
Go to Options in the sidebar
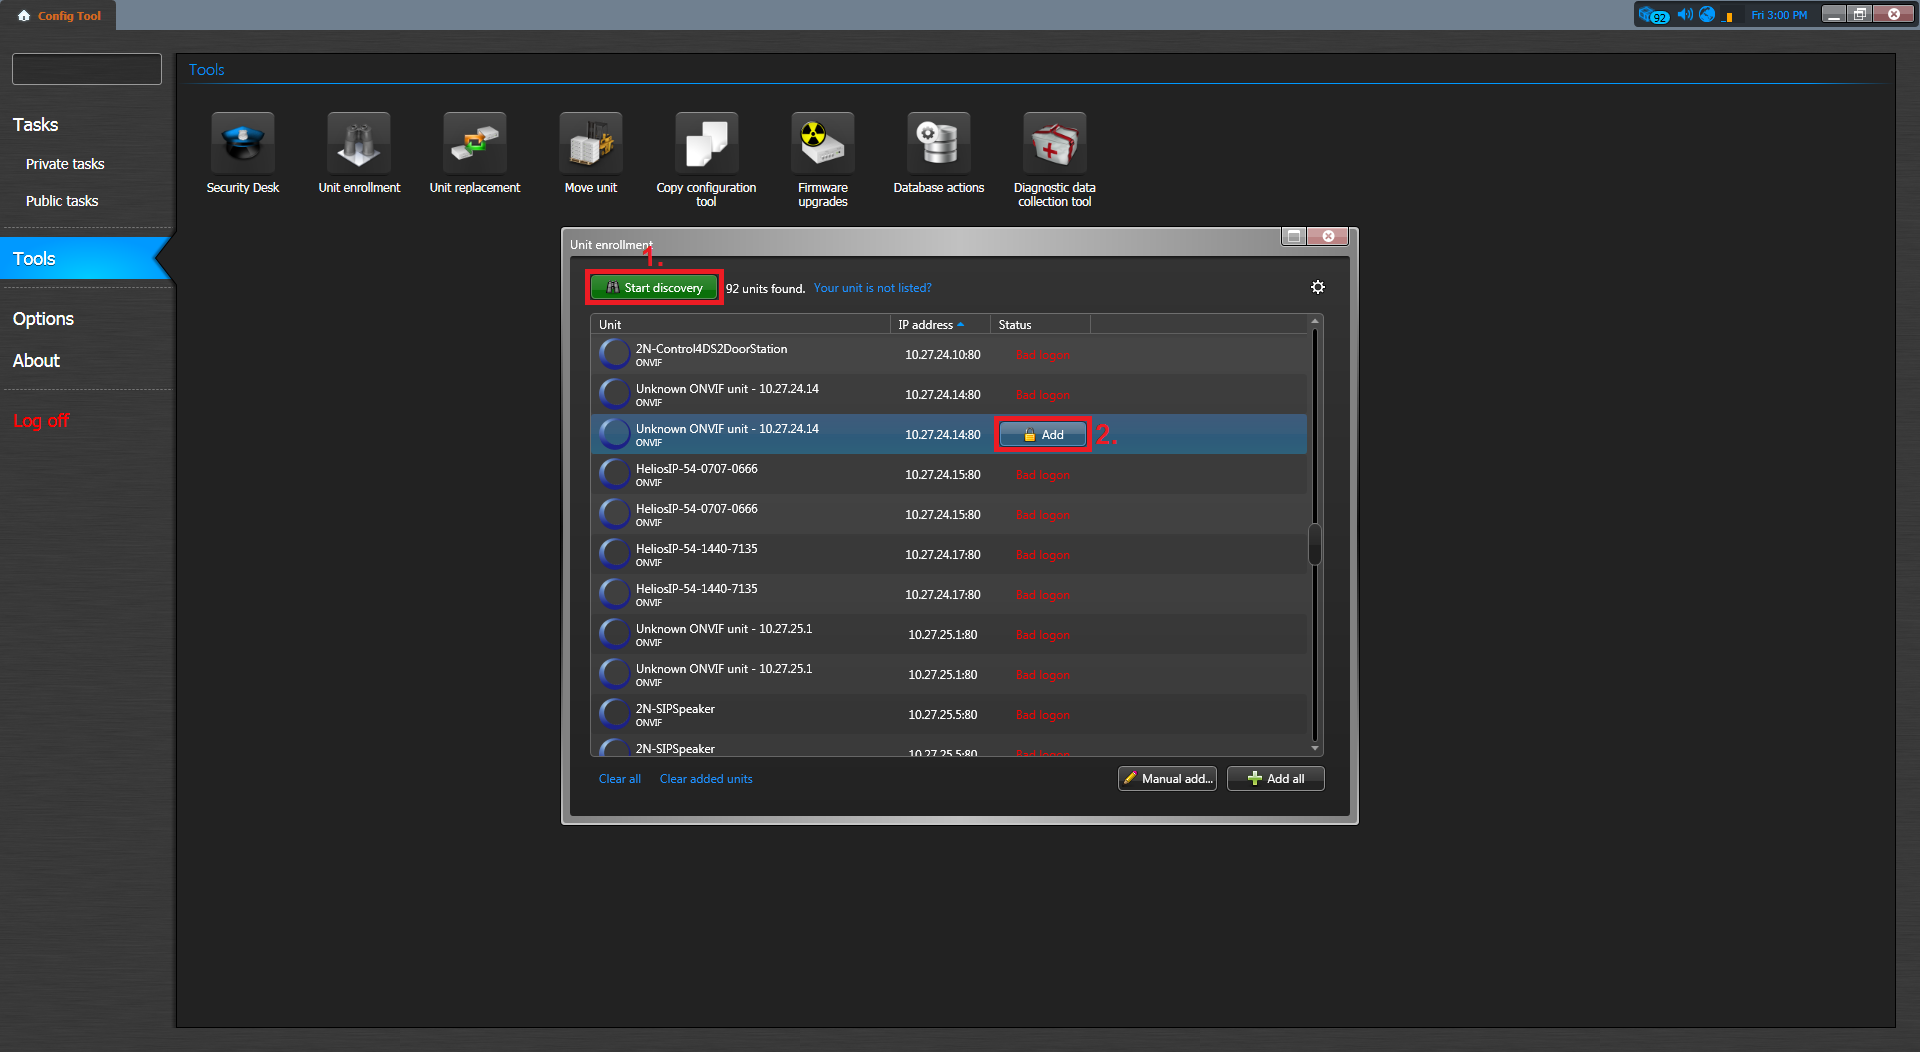point(43,319)
